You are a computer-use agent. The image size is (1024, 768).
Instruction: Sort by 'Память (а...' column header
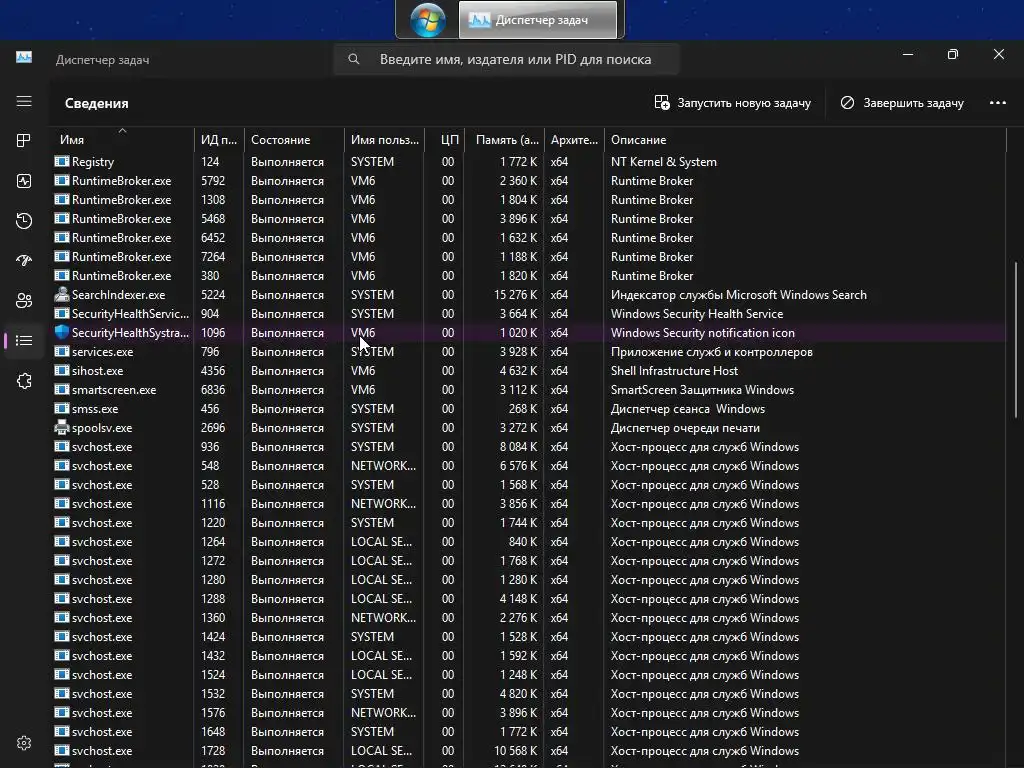[504, 140]
